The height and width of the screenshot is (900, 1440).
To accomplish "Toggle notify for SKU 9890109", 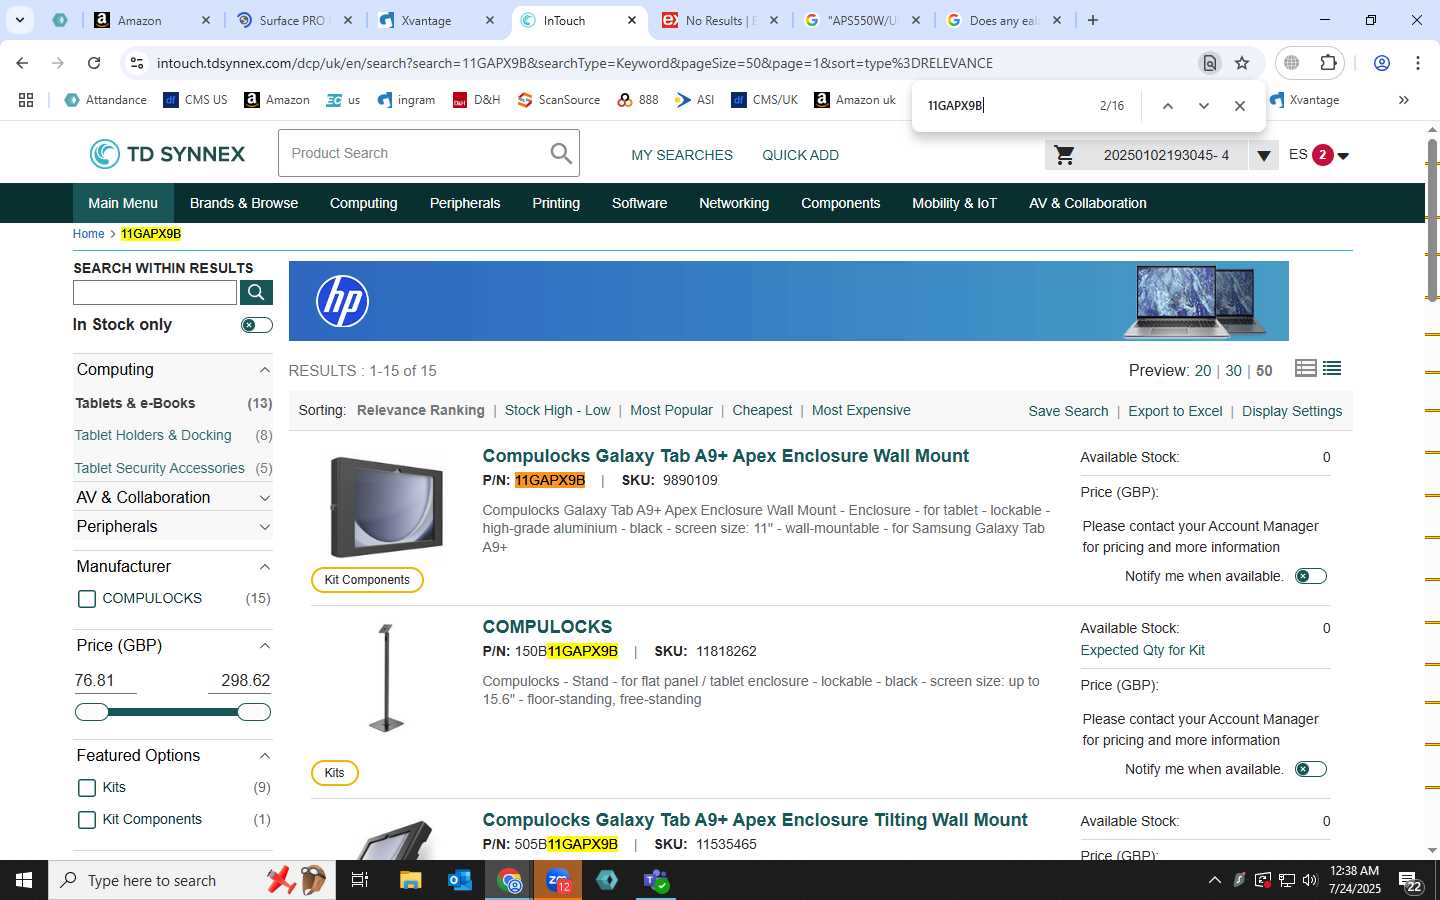I will point(1311,576).
